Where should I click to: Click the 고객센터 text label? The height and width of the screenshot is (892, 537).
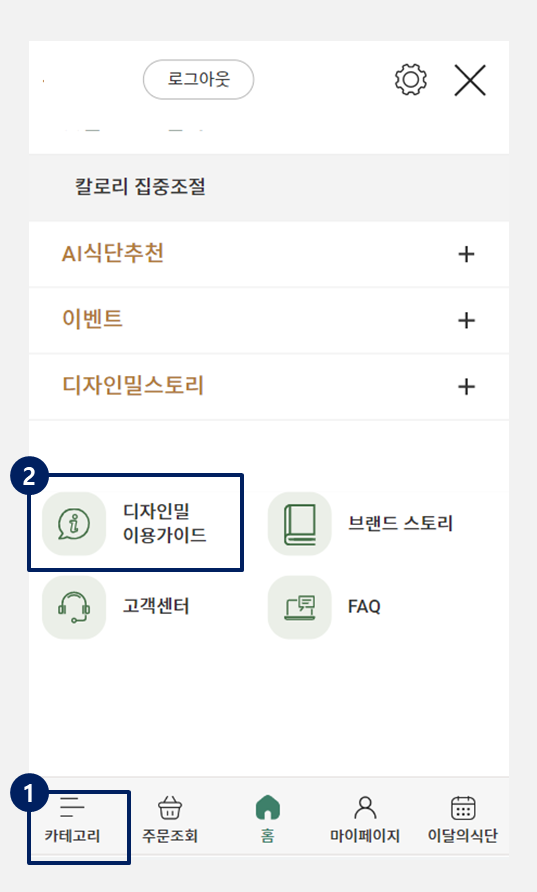(155, 606)
